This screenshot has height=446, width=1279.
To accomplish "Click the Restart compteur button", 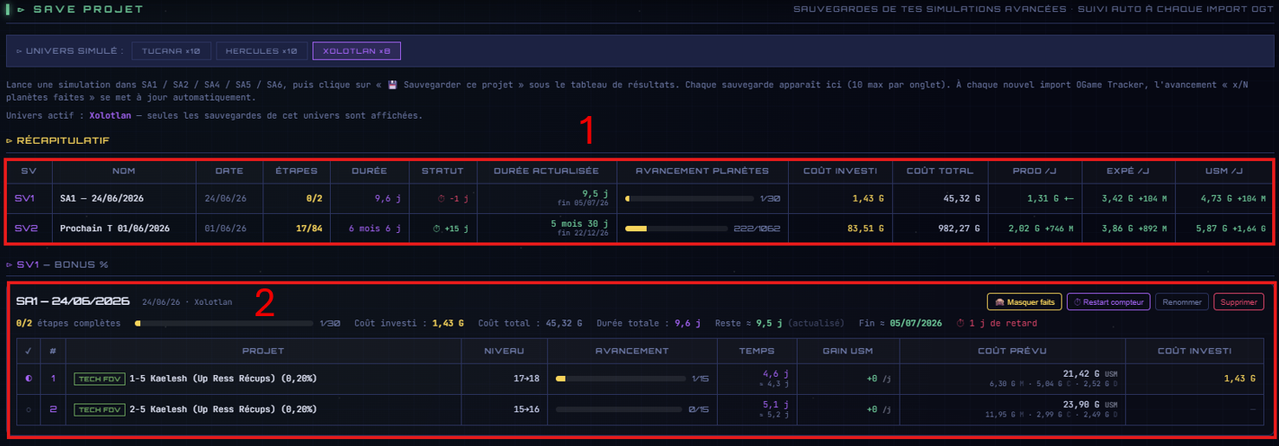I will point(1107,301).
